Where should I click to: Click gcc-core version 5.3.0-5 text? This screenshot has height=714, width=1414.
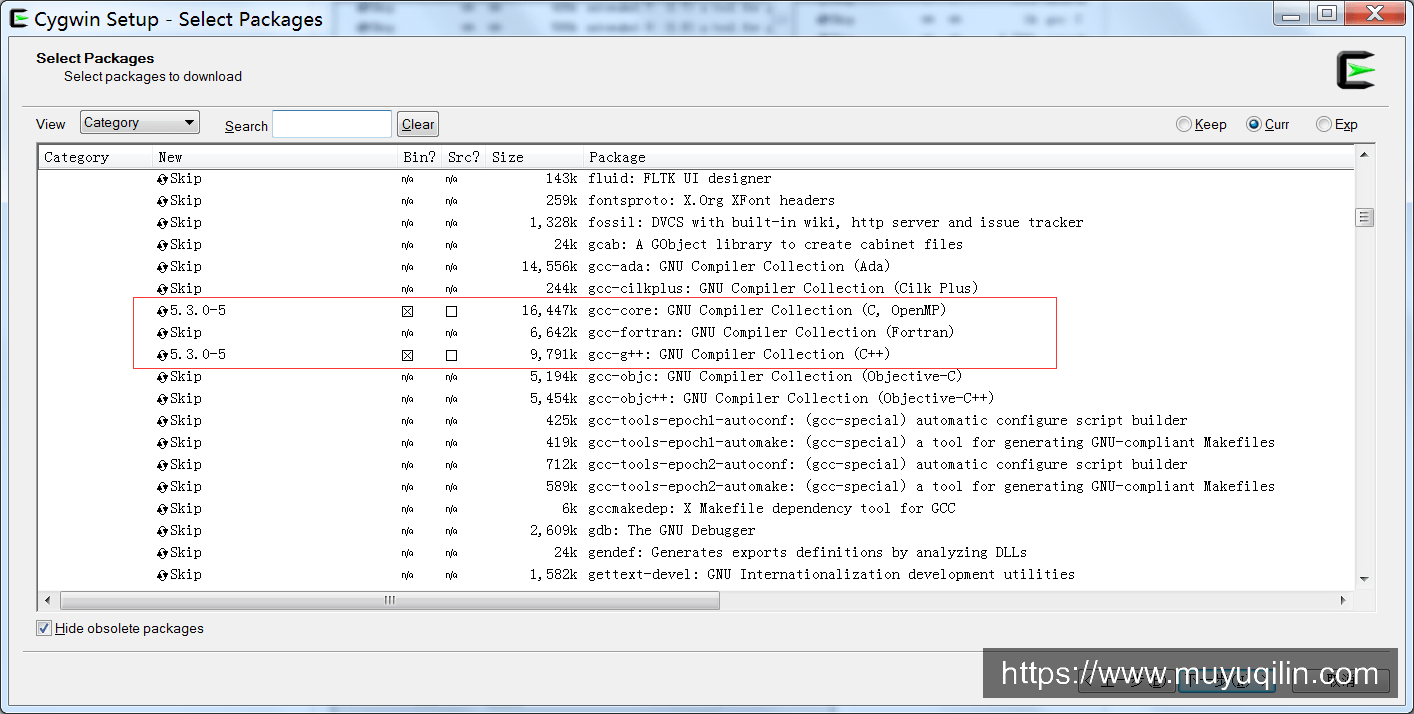197,311
